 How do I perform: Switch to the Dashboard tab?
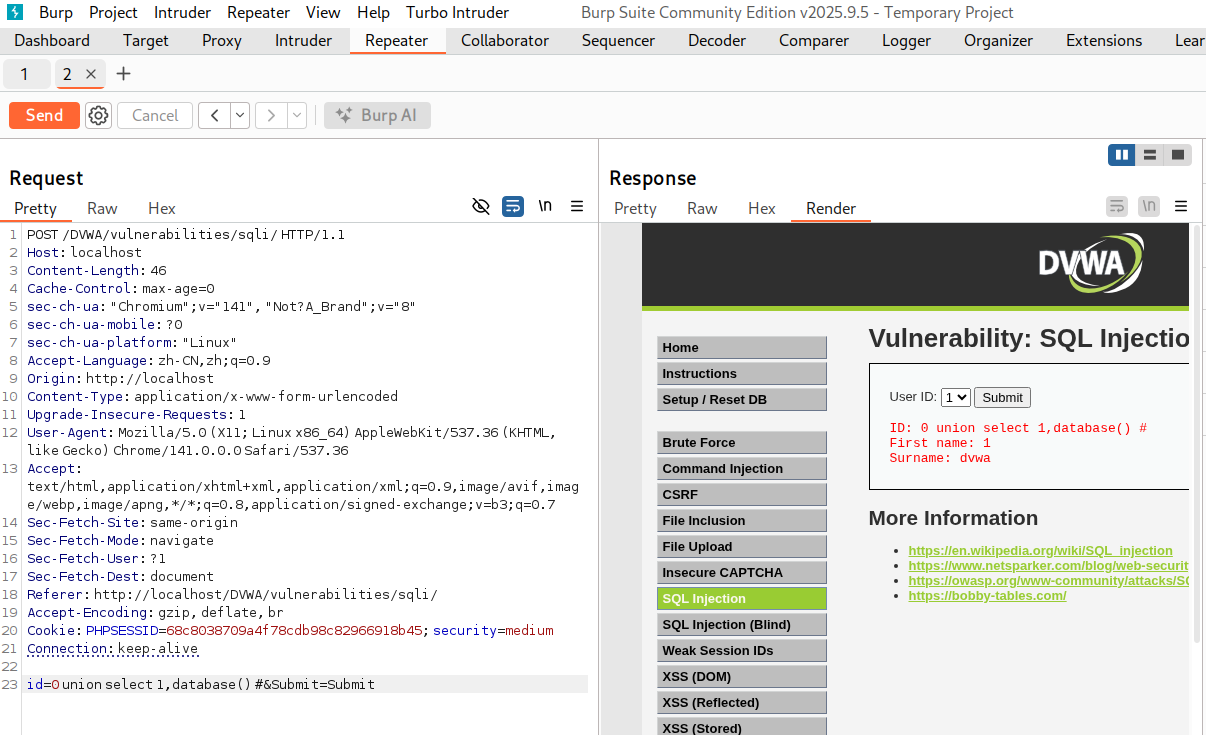tap(52, 41)
